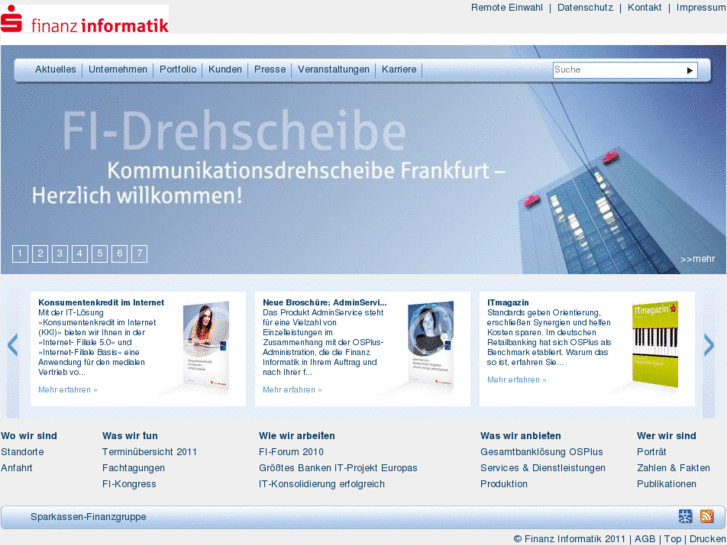Open Porträt link

click(651, 452)
